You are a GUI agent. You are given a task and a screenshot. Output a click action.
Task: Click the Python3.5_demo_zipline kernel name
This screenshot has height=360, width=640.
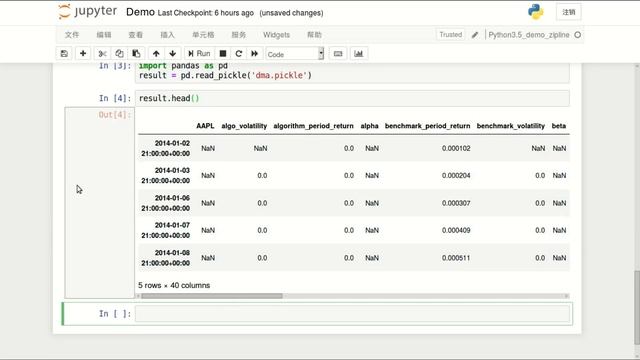point(529,35)
